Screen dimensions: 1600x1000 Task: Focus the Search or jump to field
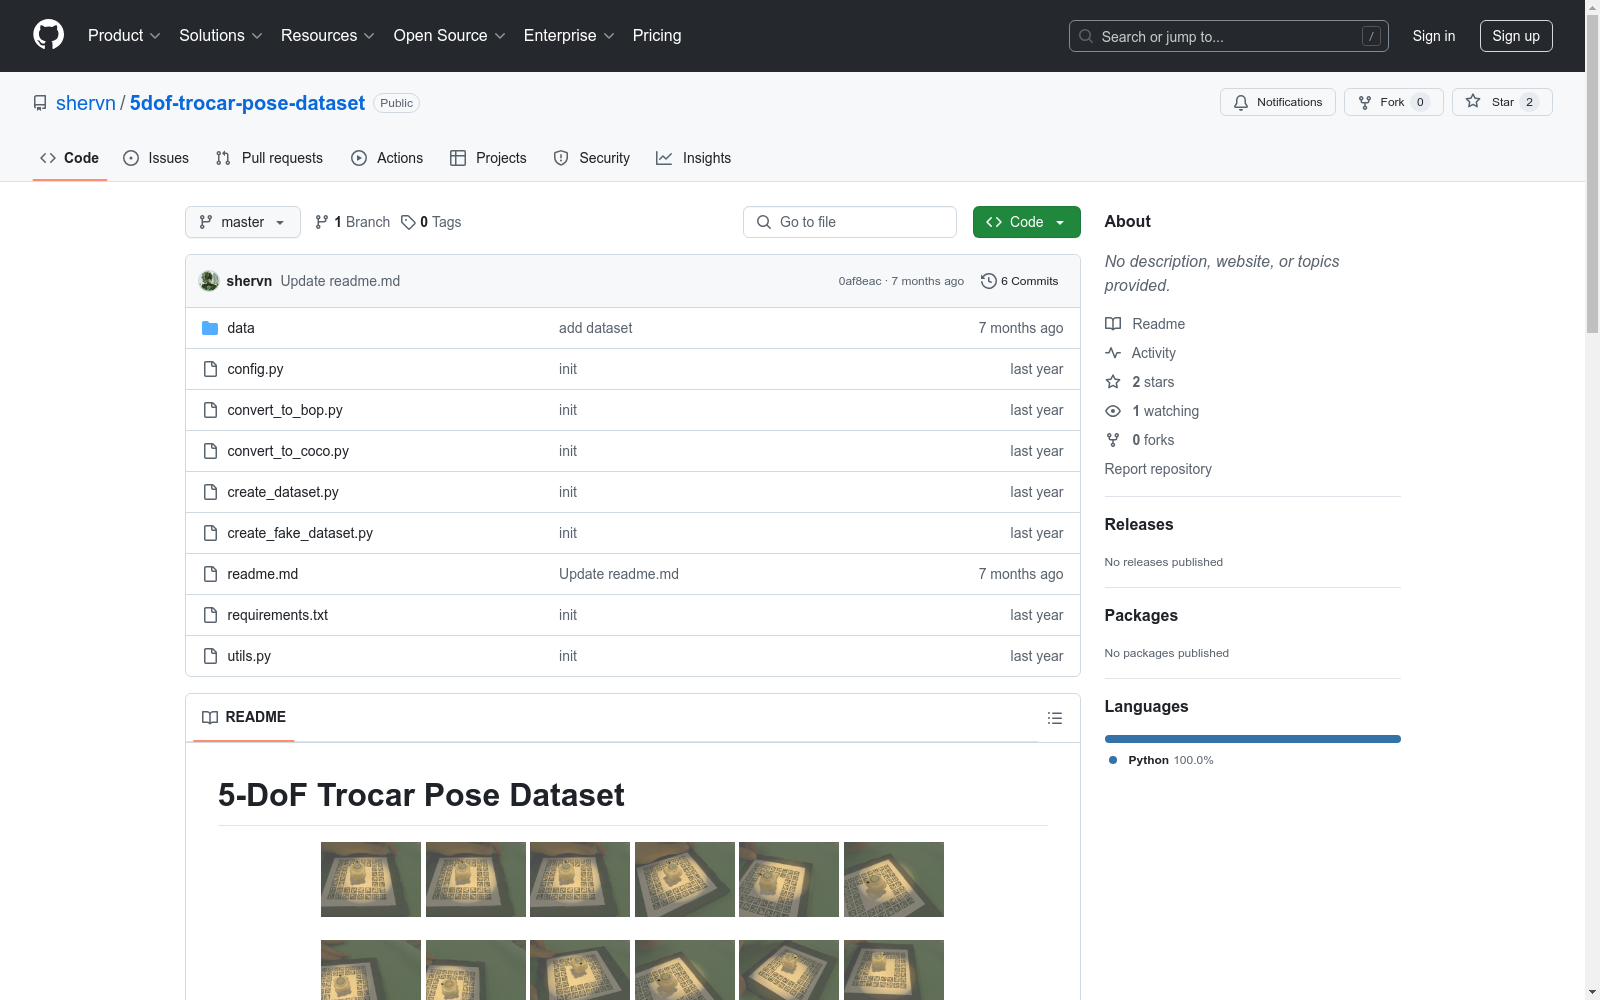click(x=1228, y=36)
